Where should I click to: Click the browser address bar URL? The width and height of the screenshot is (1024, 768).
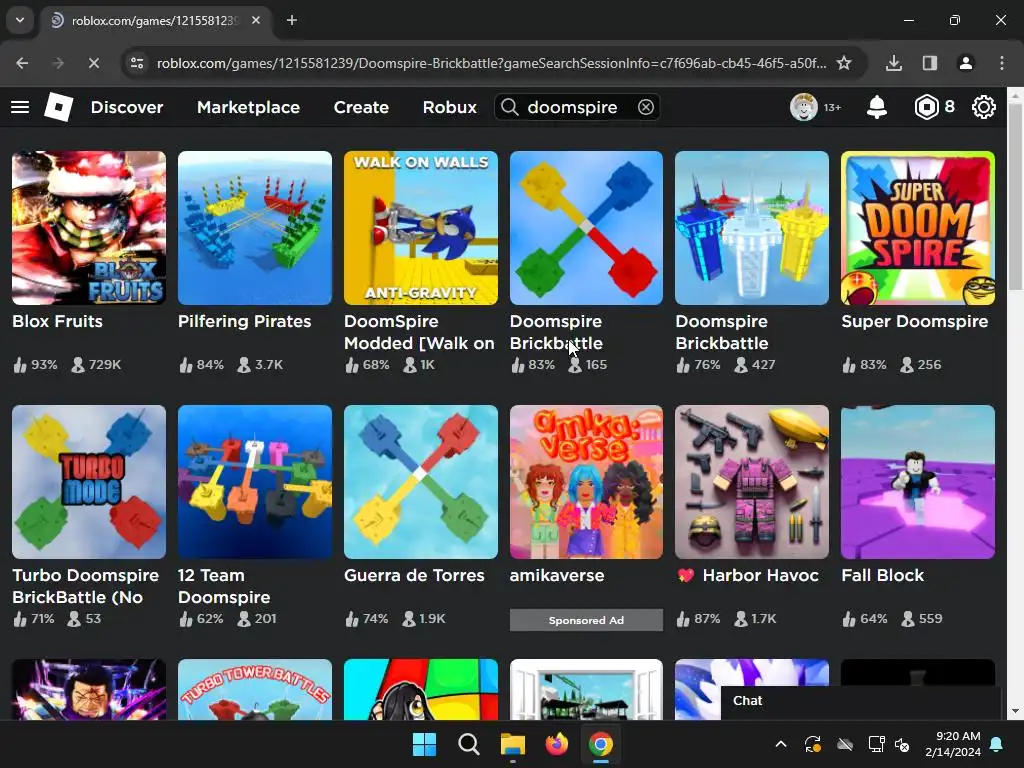491,63
